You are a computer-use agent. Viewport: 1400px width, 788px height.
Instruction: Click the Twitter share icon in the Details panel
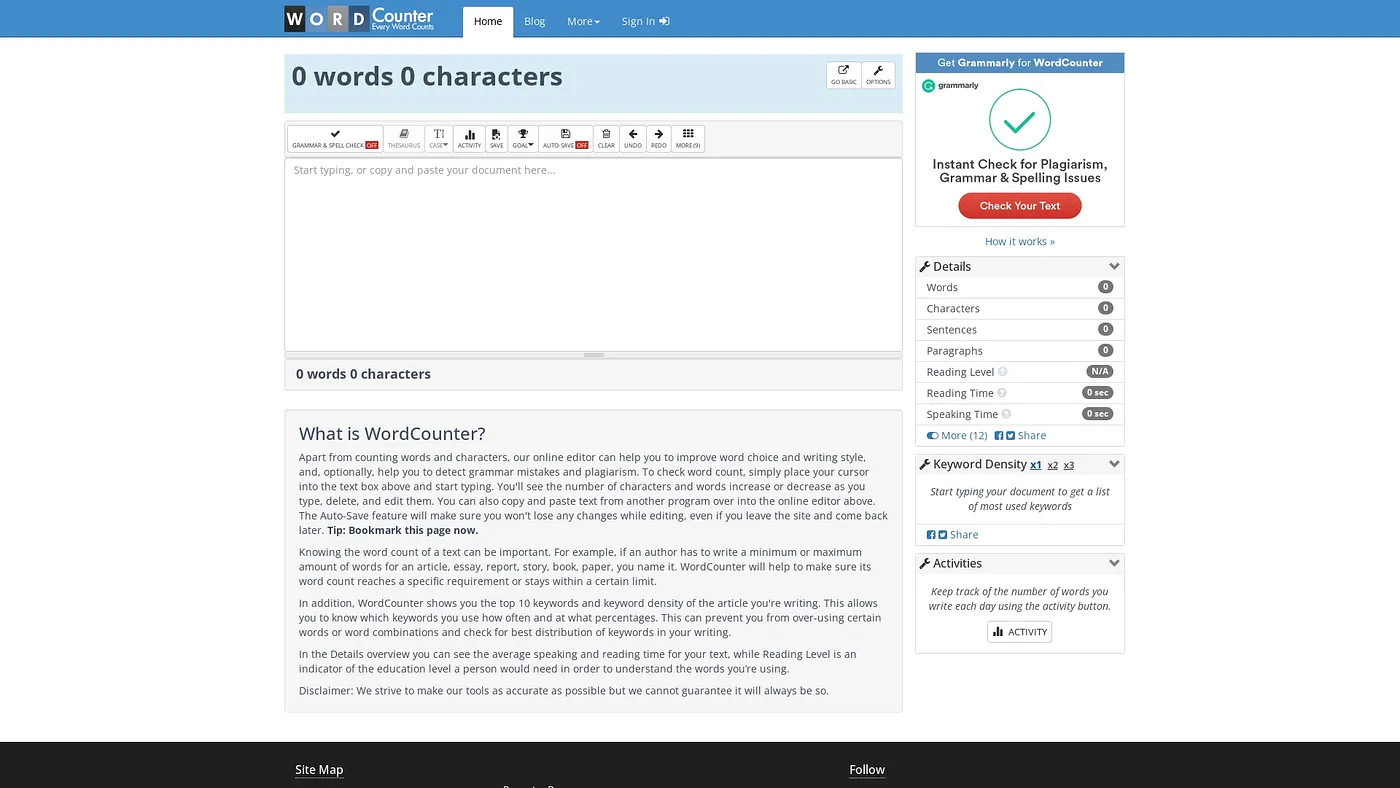pyautogui.click(x=1010, y=436)
